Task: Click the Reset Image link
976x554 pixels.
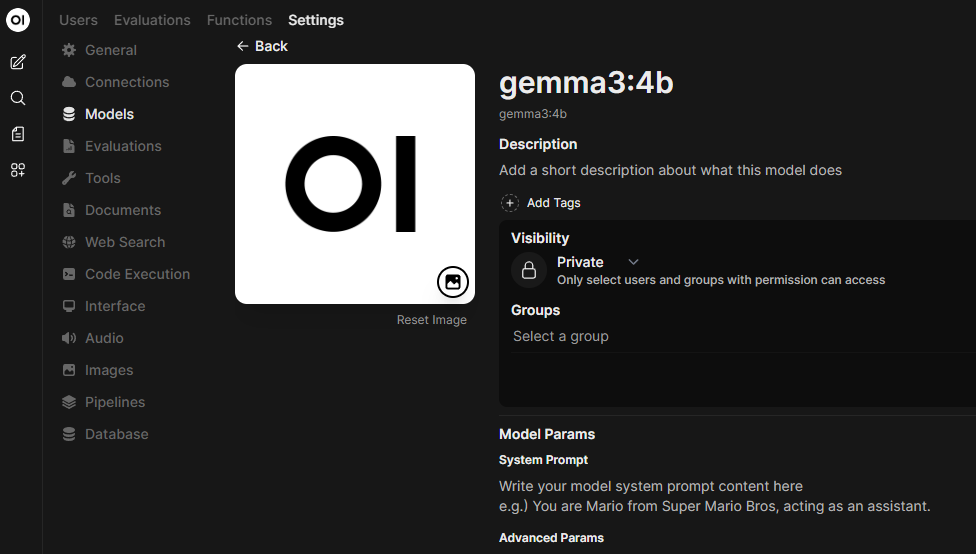Action: click(x=432, y=320)
